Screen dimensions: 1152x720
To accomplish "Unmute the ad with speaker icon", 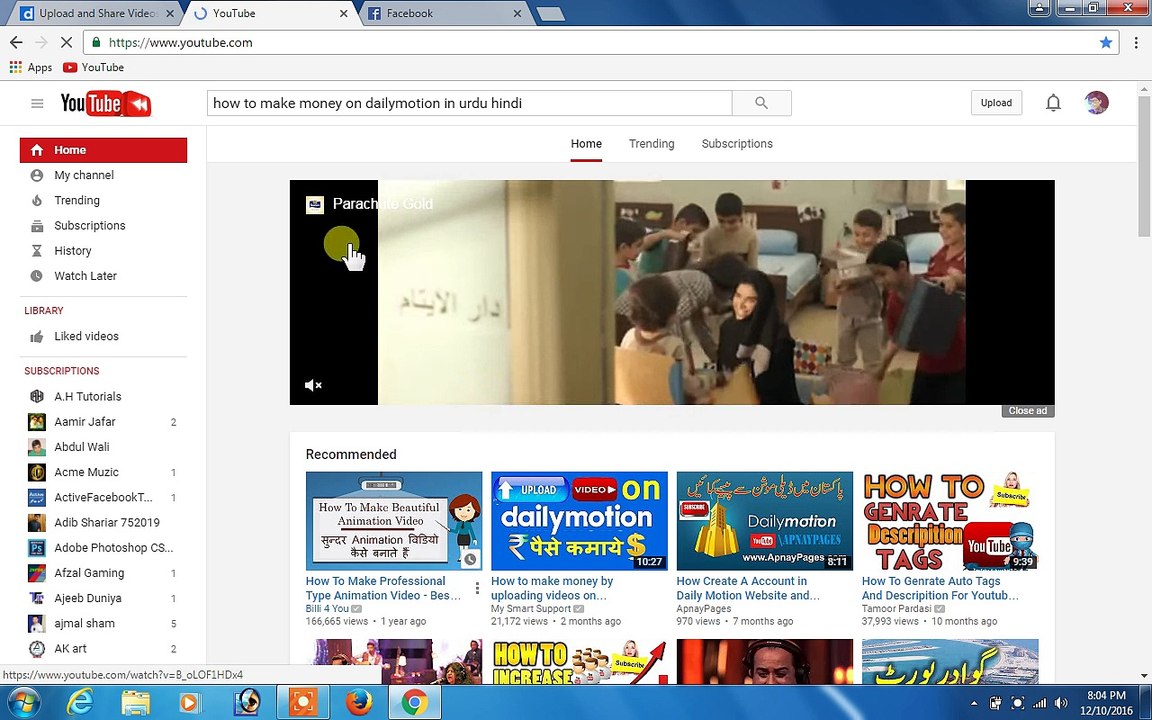I will click(313, 385).
